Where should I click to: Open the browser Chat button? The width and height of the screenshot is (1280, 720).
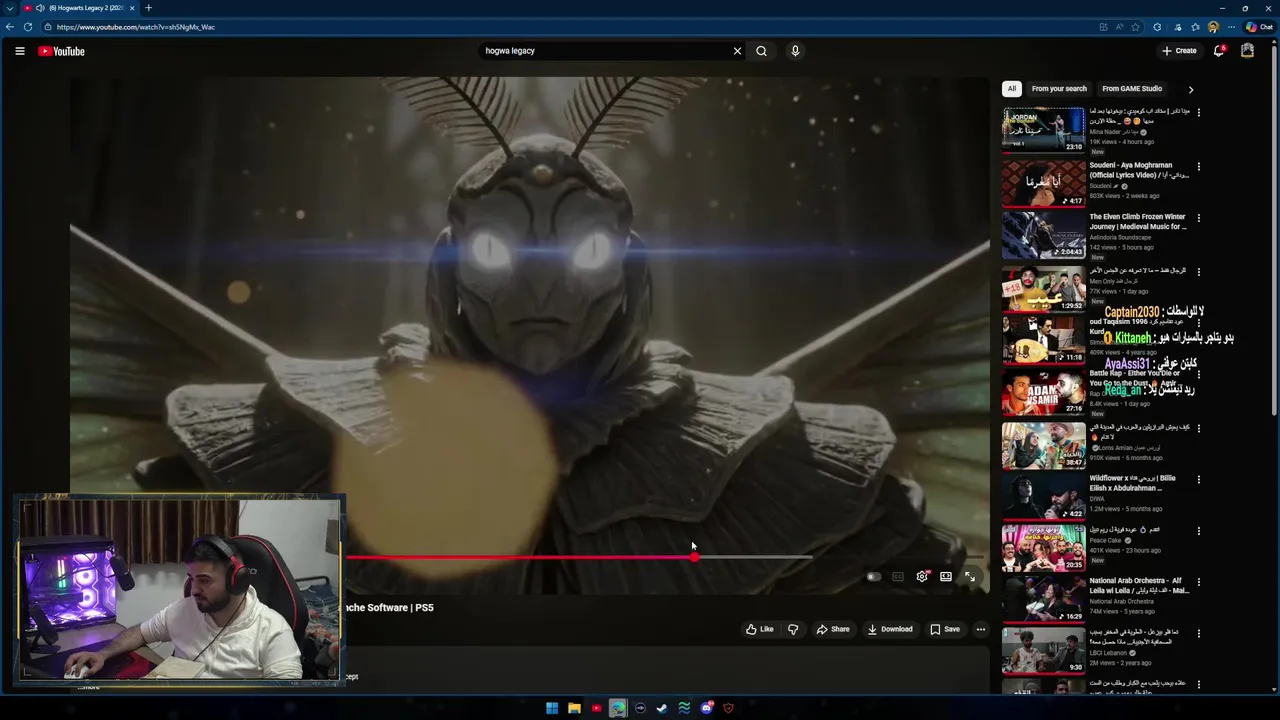tap(1259, 27)
